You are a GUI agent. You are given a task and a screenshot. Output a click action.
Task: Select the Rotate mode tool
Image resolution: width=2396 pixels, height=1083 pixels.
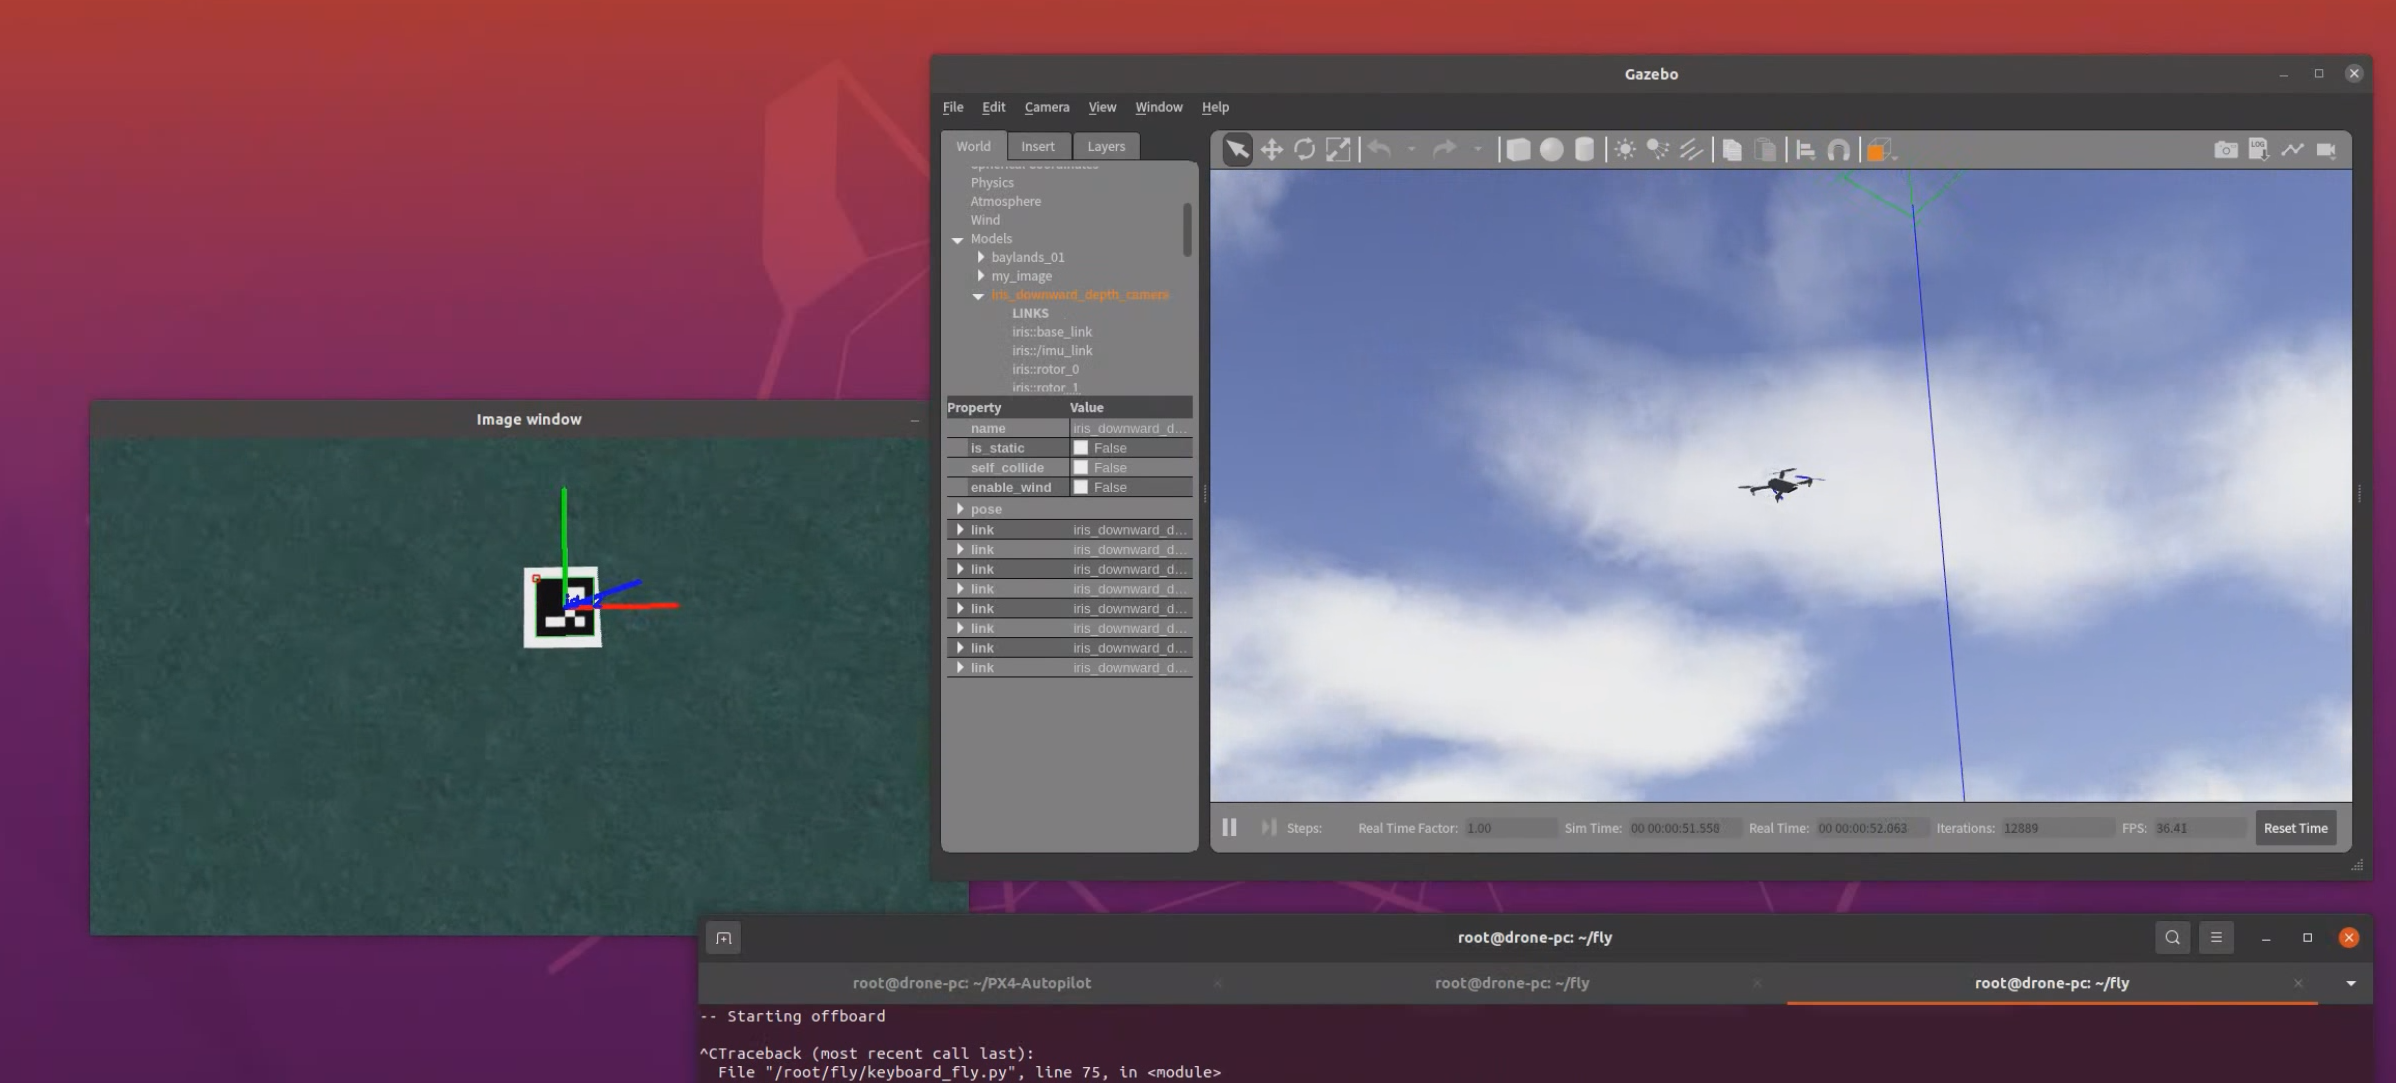(1304, 150)
